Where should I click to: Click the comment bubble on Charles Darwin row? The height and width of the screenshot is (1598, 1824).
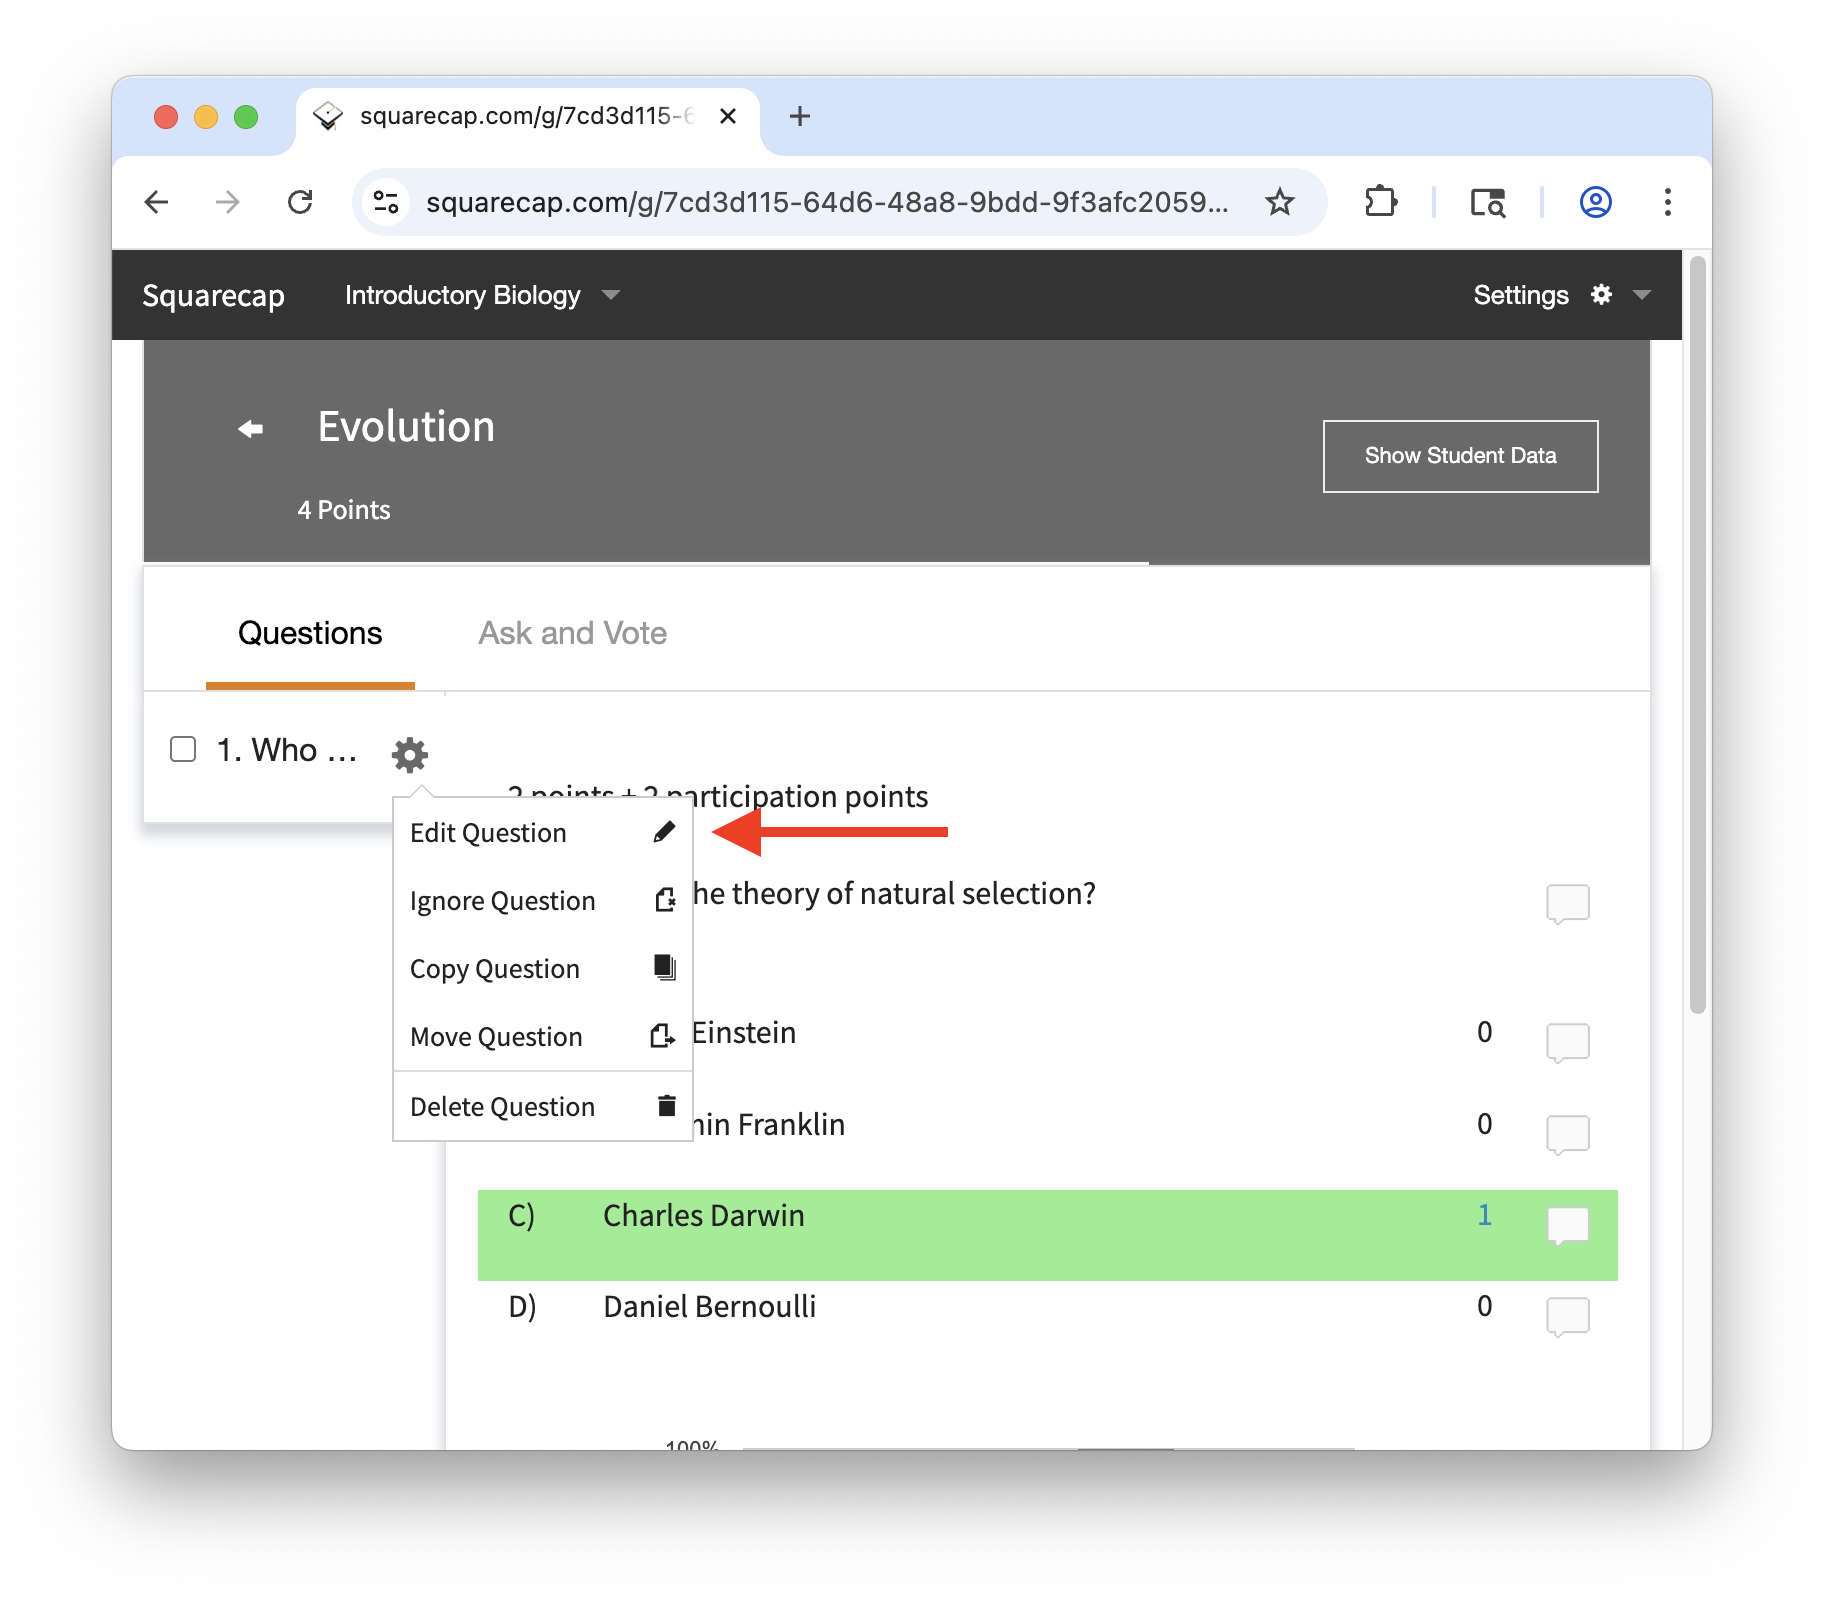click(1567, 1224)
